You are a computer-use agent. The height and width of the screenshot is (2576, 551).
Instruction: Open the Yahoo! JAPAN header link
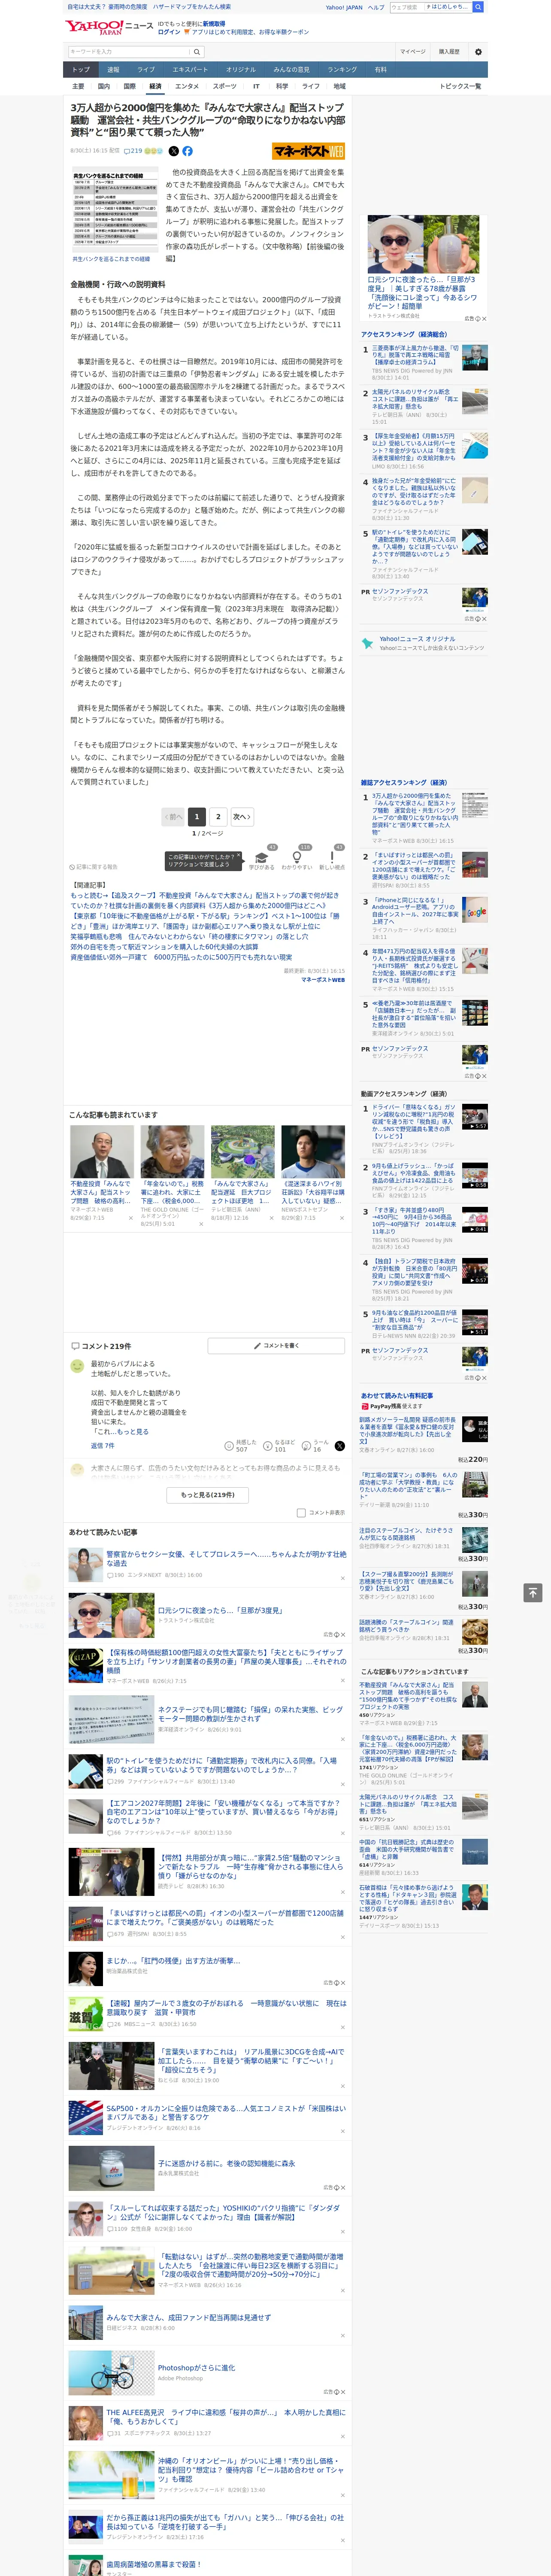tap(344, 7)
